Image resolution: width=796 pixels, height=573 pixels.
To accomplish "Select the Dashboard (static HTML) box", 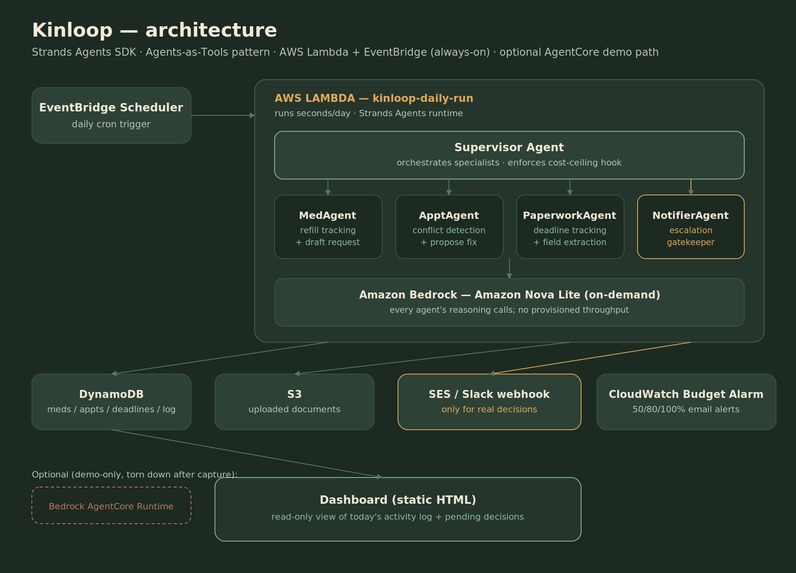I will click(x=398, y=509).
